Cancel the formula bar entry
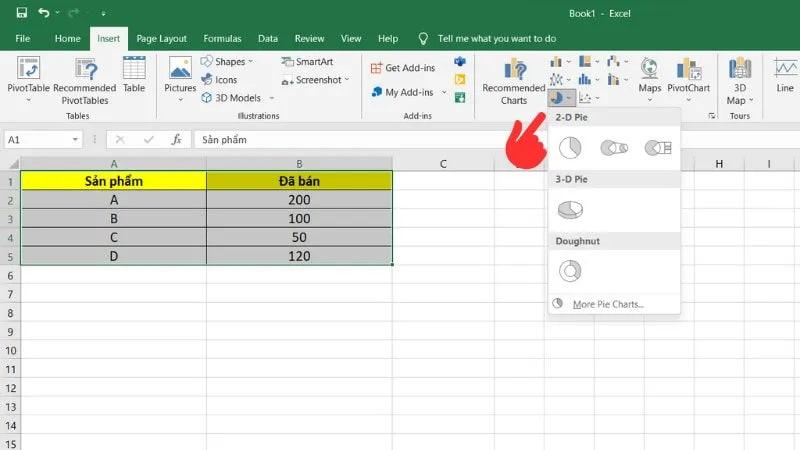This screenshot has height=450, width=800. pyautogui.click(x=120, y=139)
